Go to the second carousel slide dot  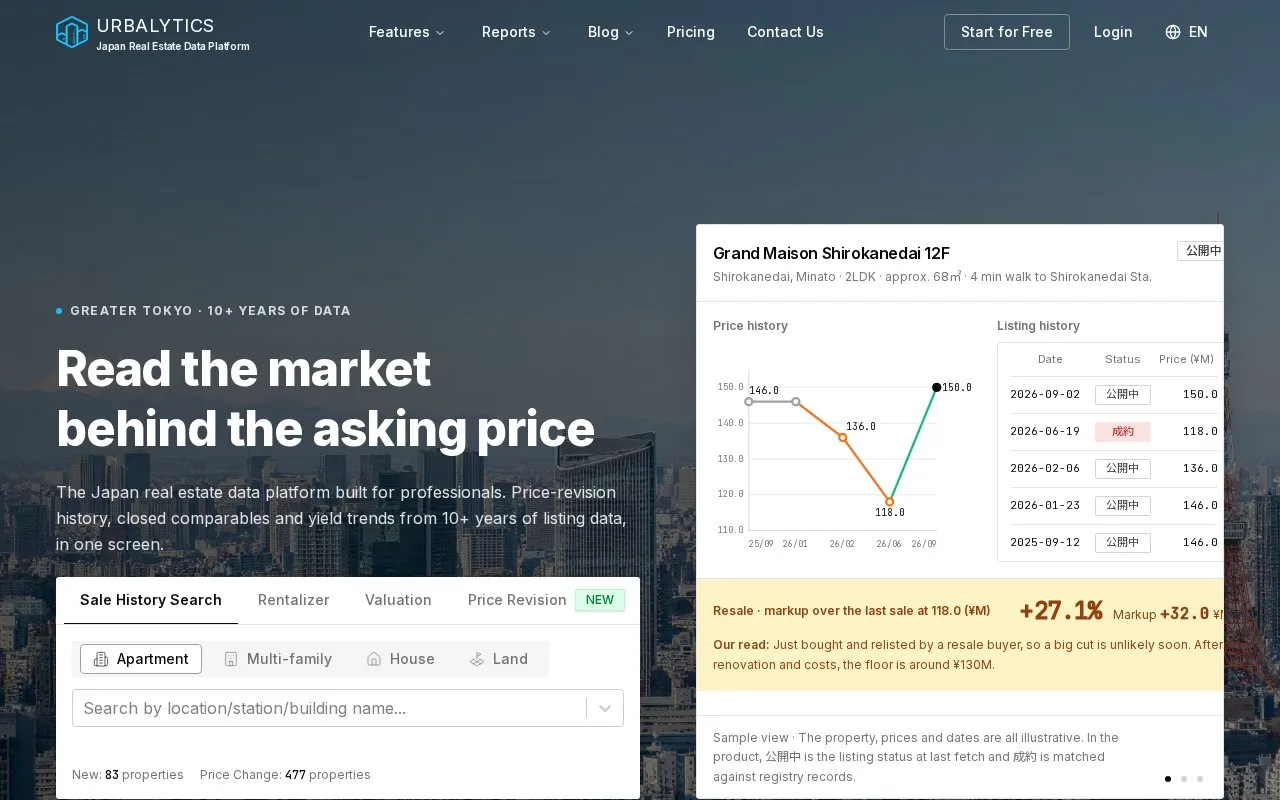(x=1184, y=778)
